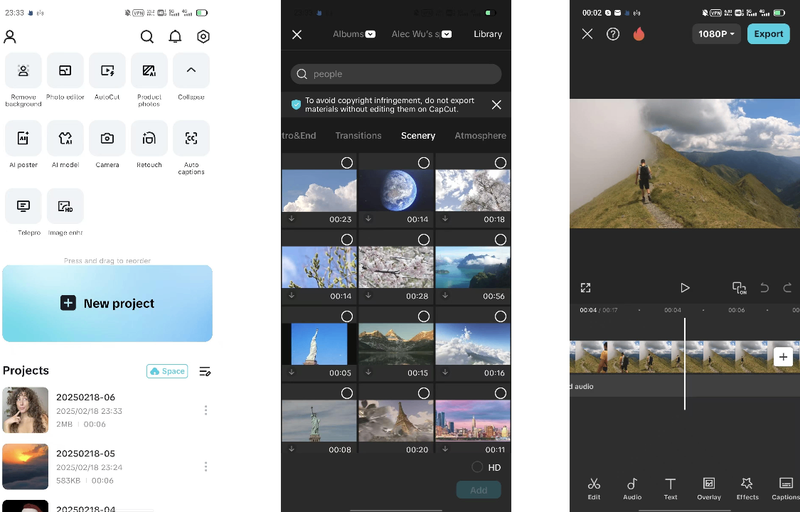Download the 00:11 city skyline clip

(x=445, y=449)
